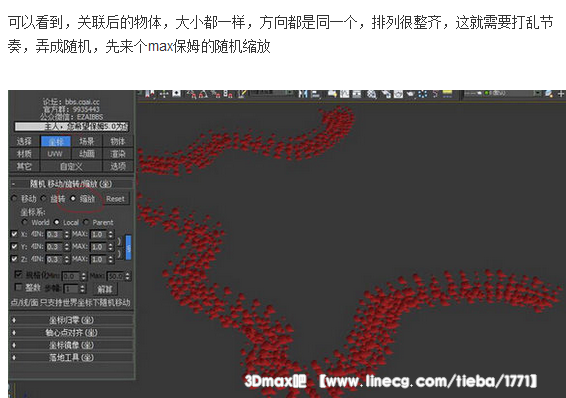
Task: Uncheck the Y axis checkbox
Action: [14, 246]
